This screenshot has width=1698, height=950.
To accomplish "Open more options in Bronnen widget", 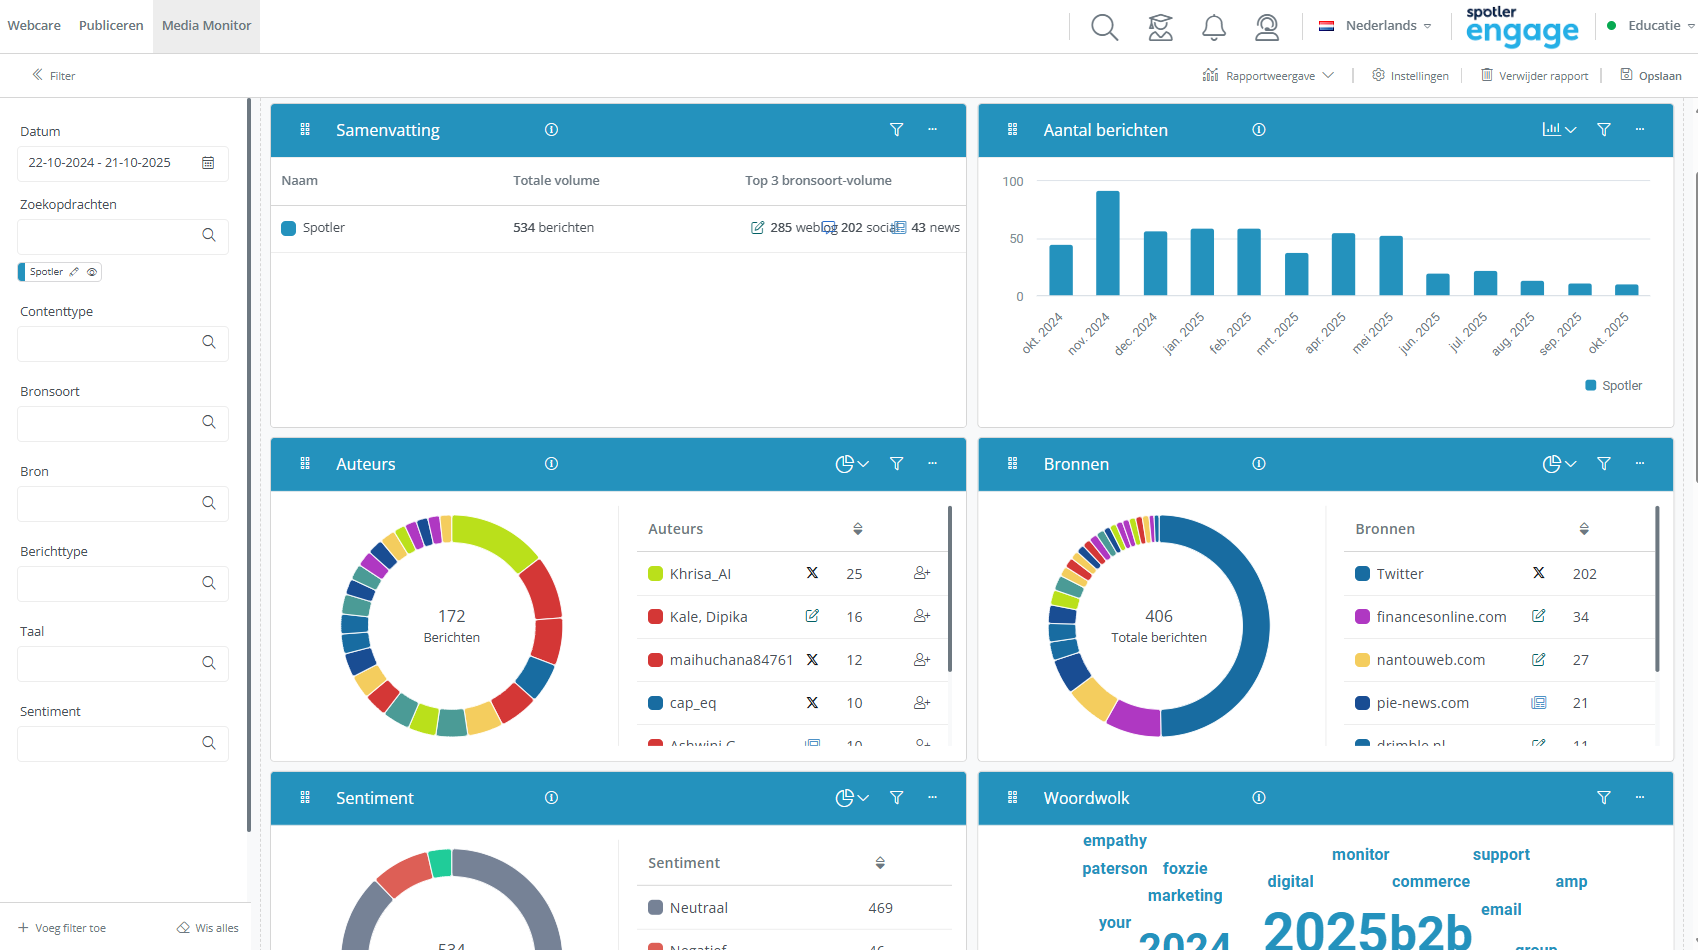I will pyautogui.click(x=1640, y=464).
